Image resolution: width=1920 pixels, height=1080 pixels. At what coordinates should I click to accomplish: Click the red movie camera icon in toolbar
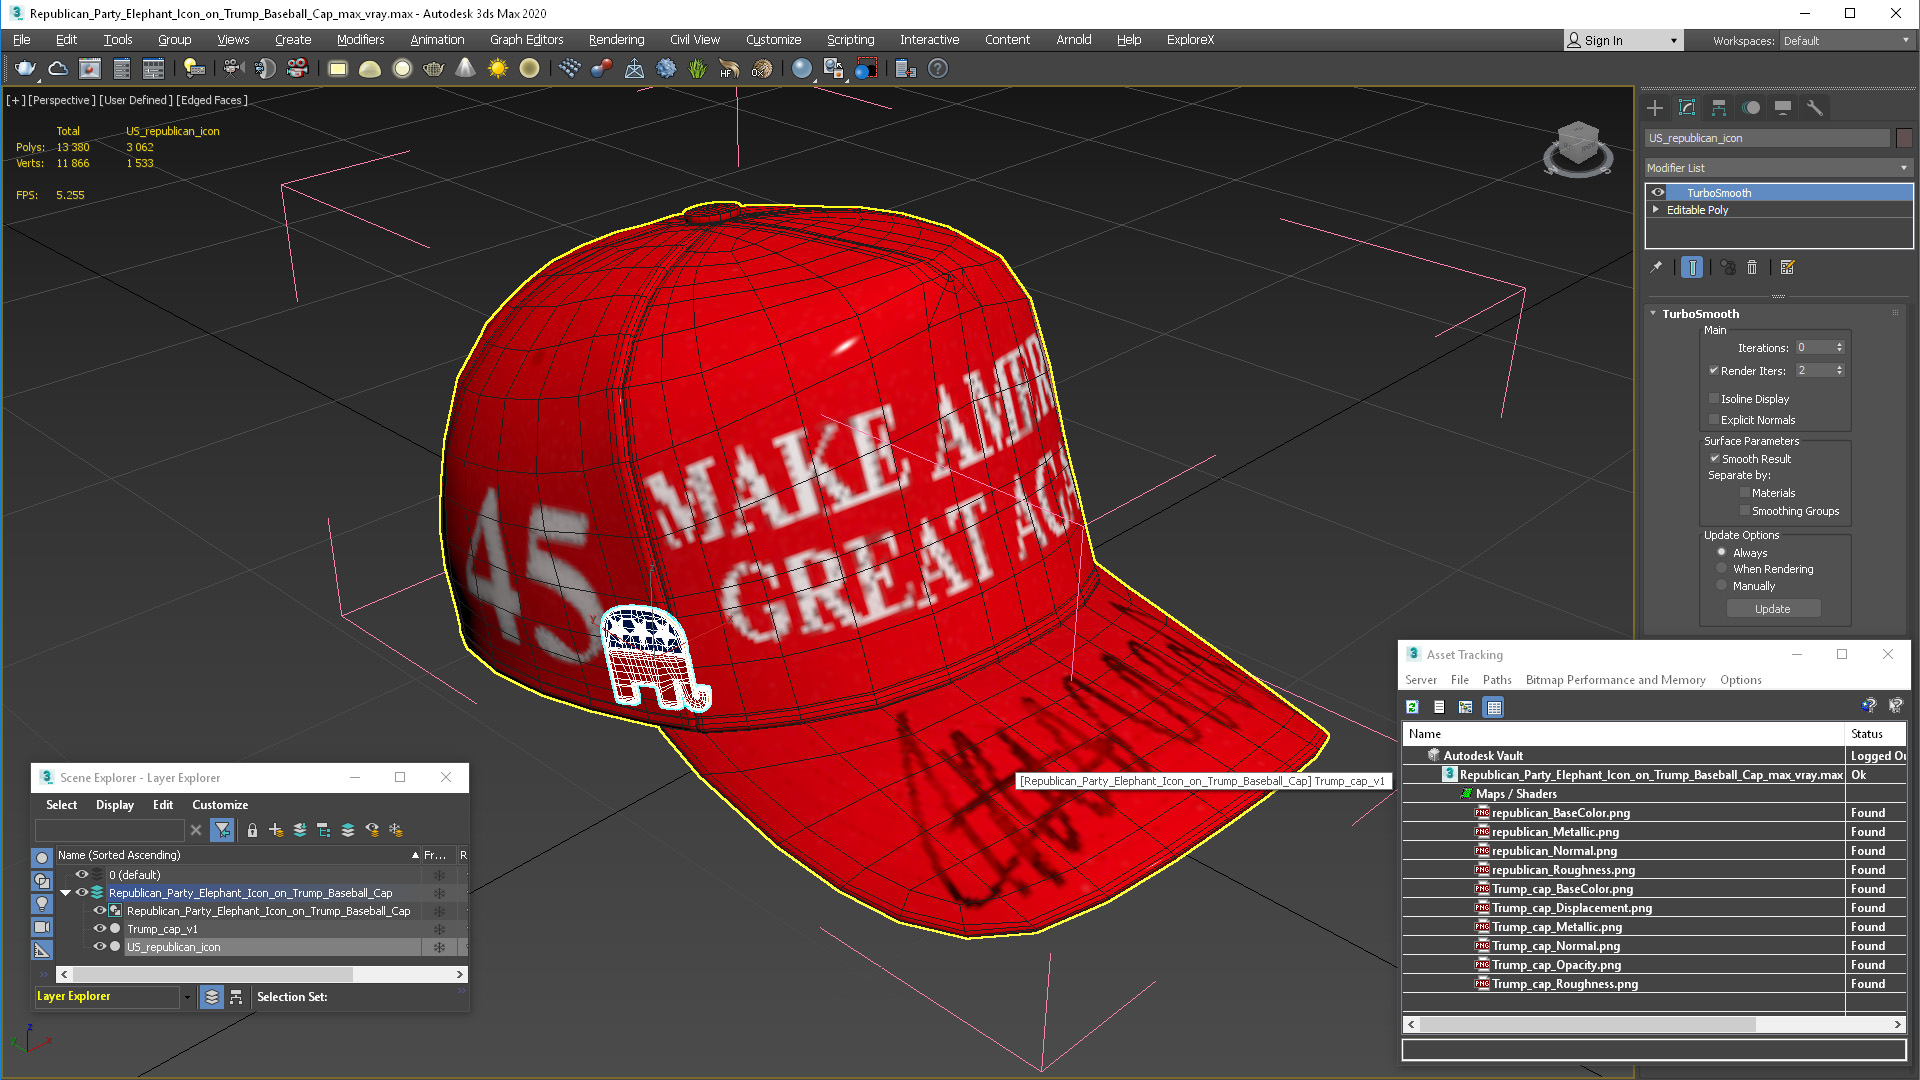point(297,69)
